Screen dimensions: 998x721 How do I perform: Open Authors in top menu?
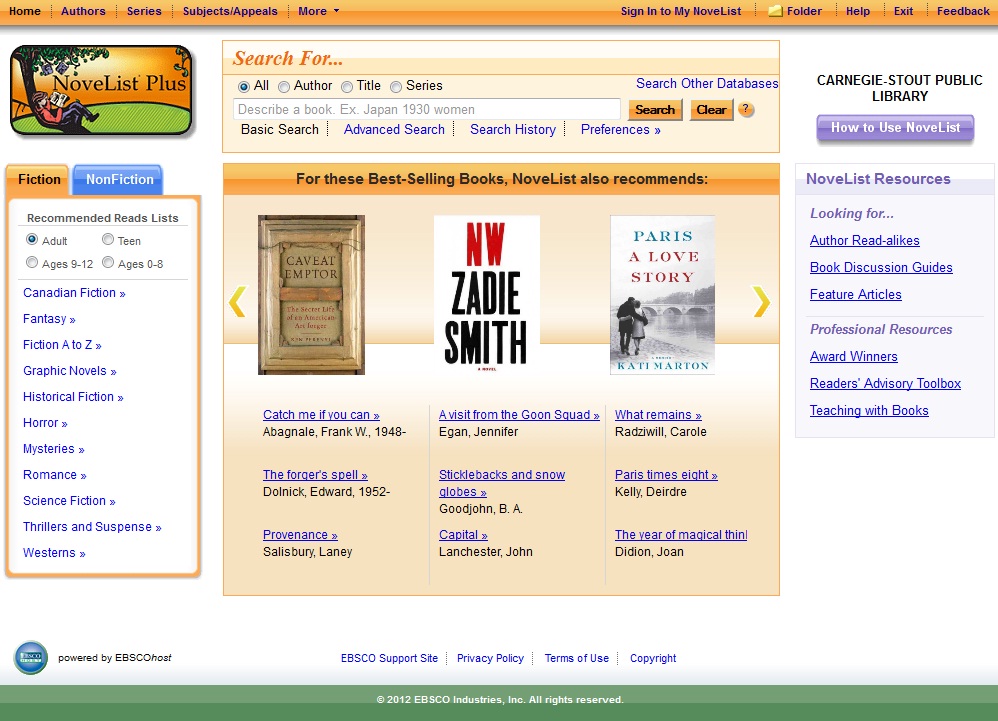[x=83, y=11]
